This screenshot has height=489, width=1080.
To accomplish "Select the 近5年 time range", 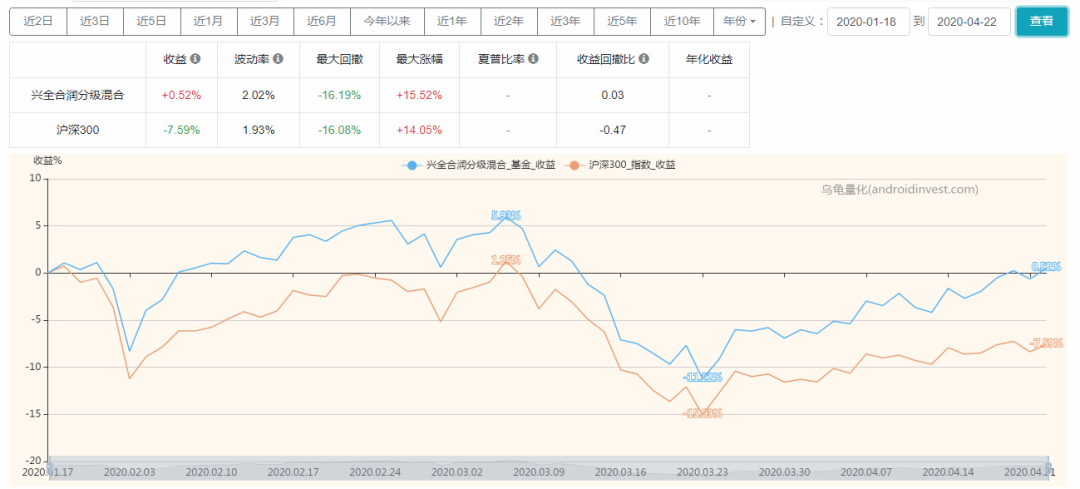I will [623, 21].
